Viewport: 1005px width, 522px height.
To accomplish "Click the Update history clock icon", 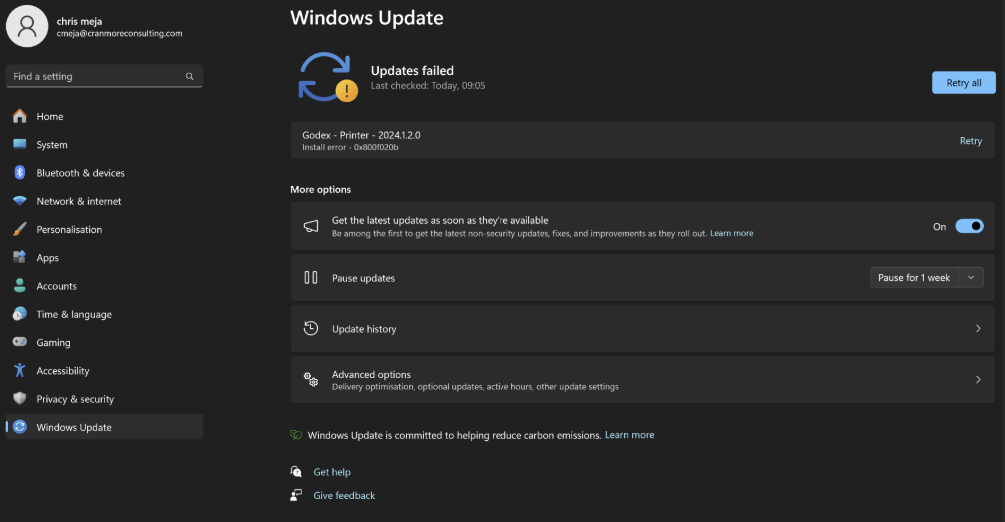I will tap(311, 328).
